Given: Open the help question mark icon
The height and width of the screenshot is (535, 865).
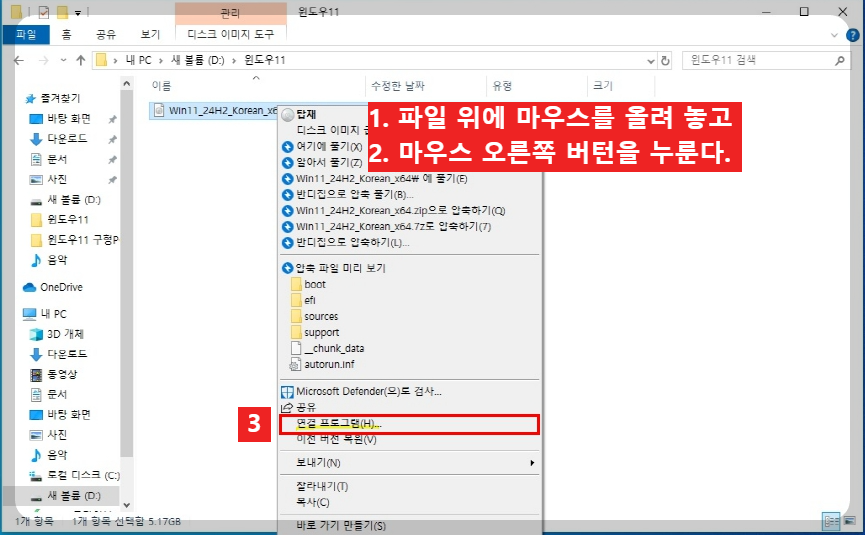Looking at the screenshot, I should (x=852, y=35).
